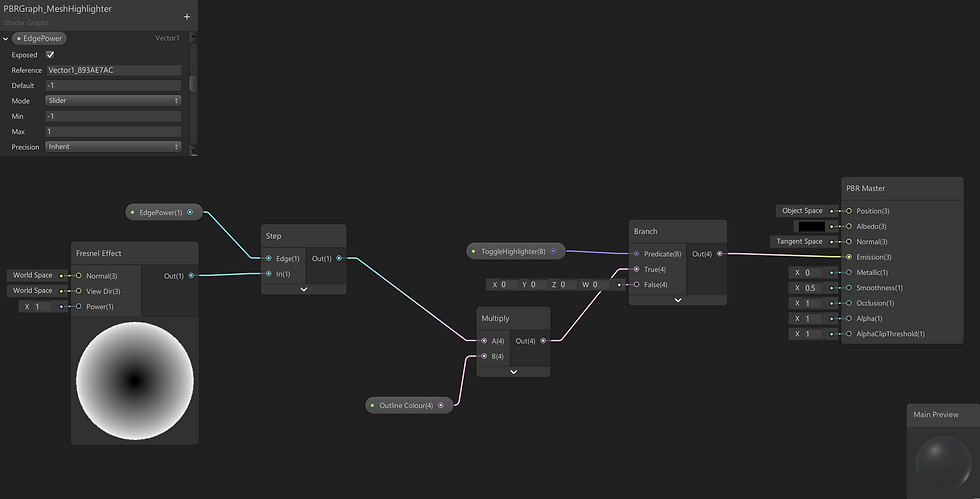Click PBR Master Alpha(1) port
The height and width of the screenshot is (499, 980).
(x=849, y=318)
